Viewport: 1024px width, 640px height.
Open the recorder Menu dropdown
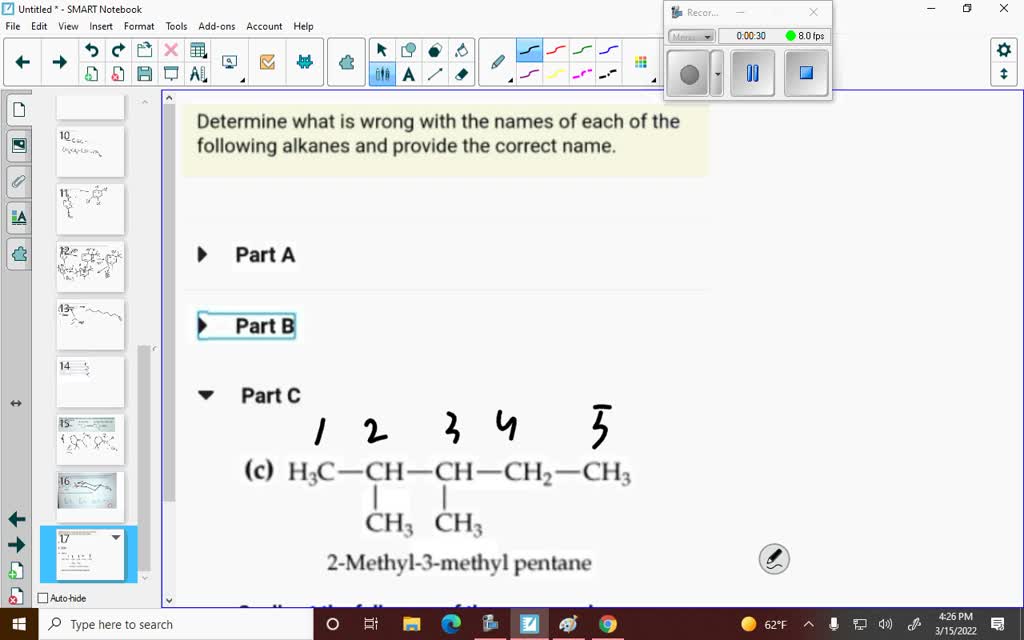[x=690, y=35]
